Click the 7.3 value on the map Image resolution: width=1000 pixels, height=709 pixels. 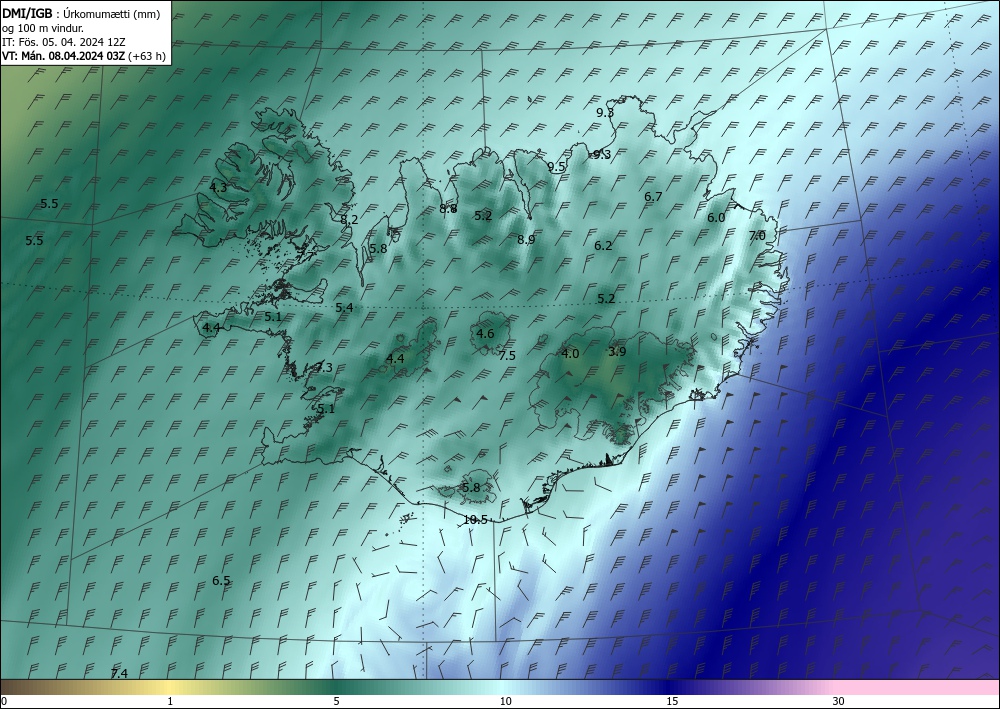coord(324,368)
